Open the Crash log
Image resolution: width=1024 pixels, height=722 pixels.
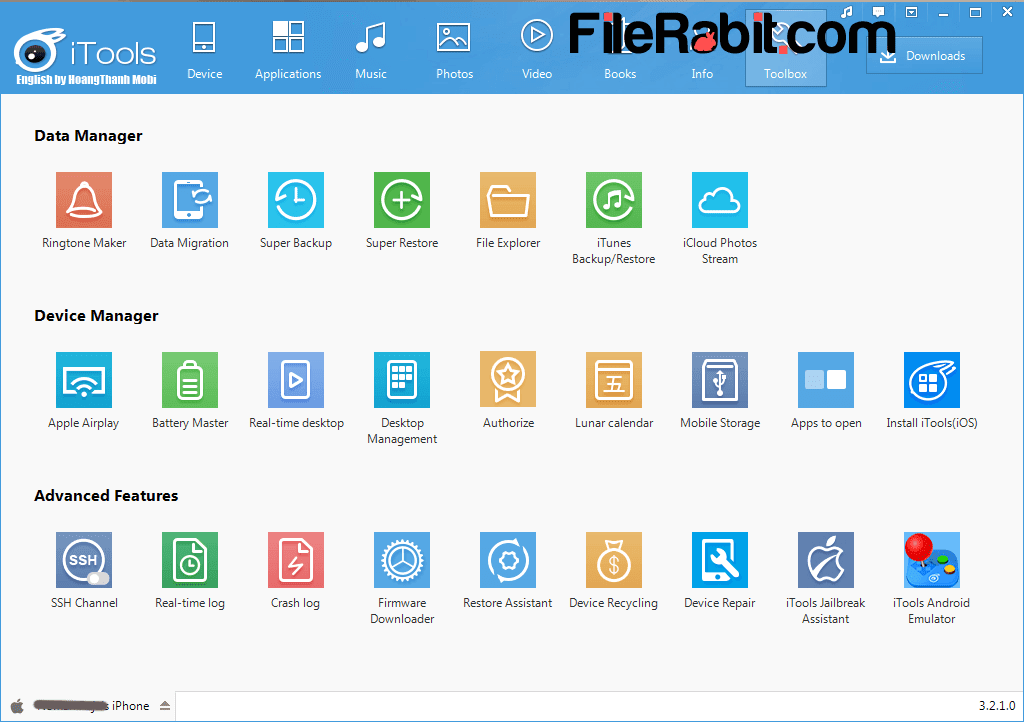[x=296, y=560]
